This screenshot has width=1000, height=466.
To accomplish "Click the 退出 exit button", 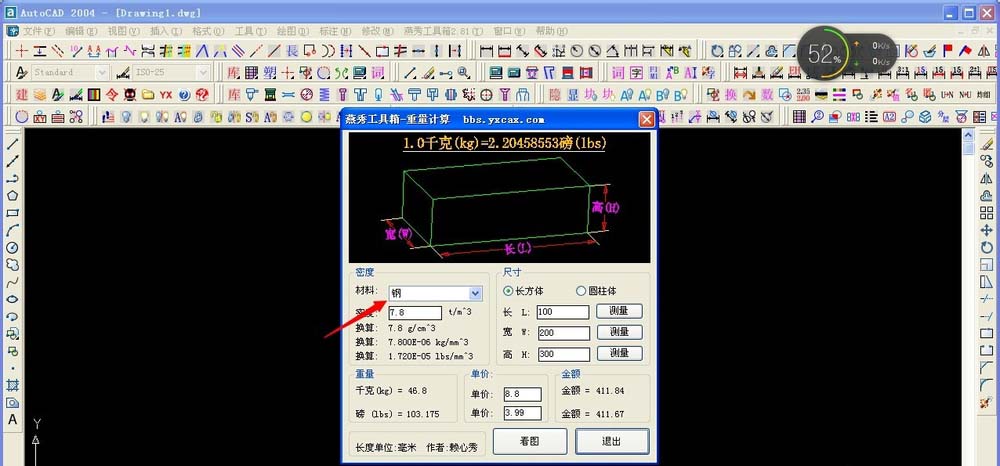I will point(612,441).
